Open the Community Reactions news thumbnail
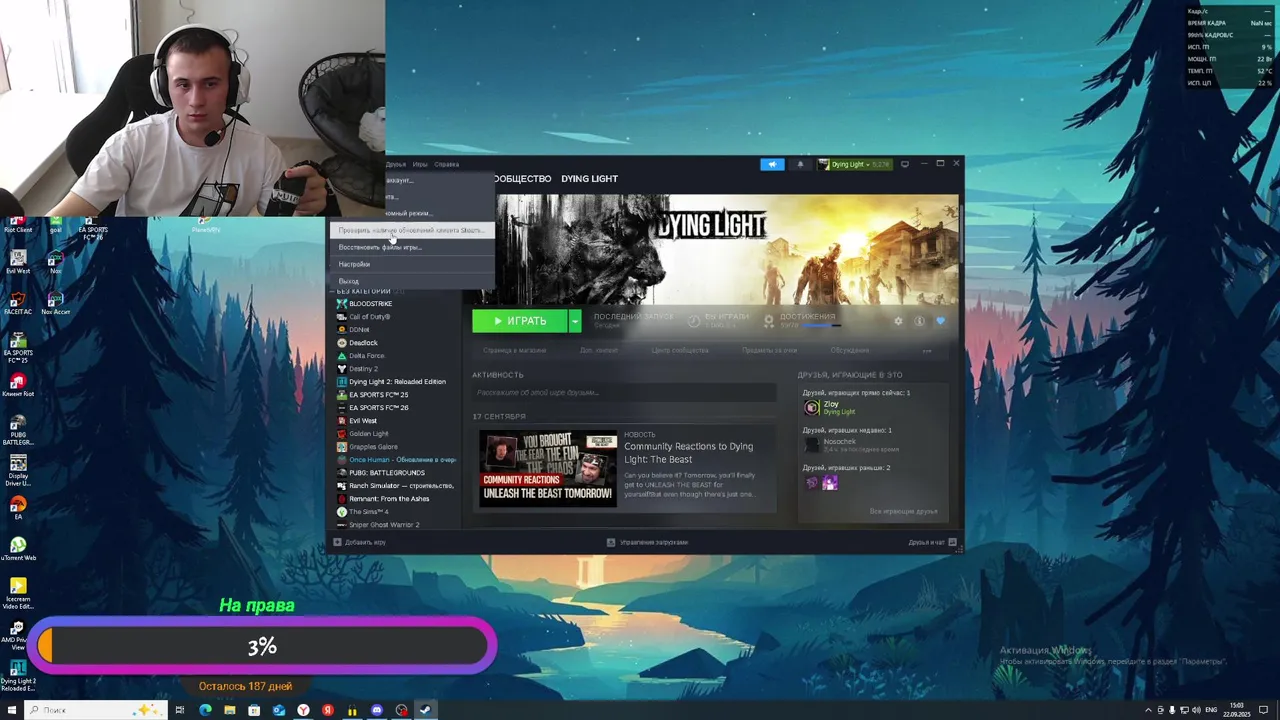 [548, 468]
